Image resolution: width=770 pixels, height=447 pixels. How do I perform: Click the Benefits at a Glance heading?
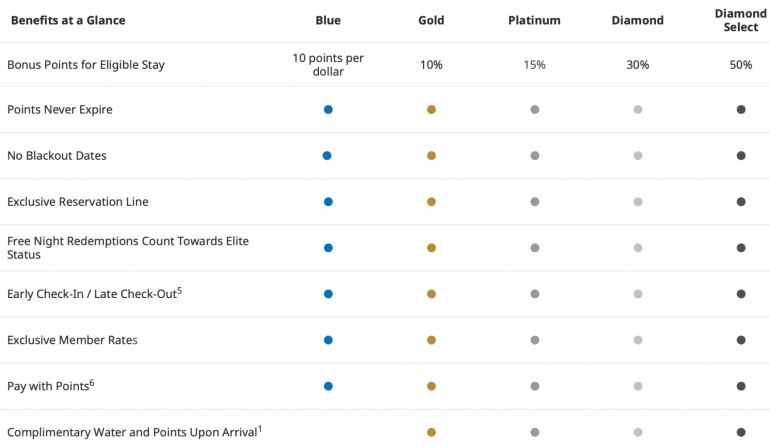pyautogui.click(x=68, y=21)
